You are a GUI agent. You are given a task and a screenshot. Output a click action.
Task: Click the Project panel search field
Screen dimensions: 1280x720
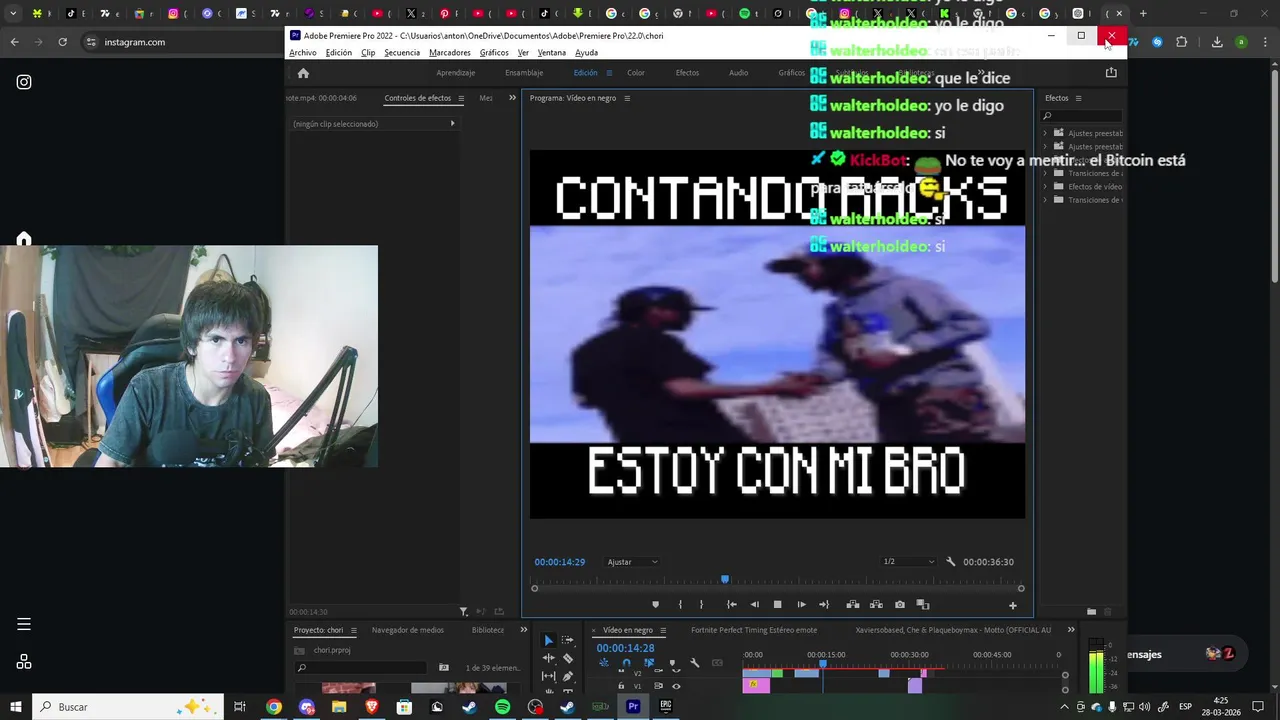362,668
